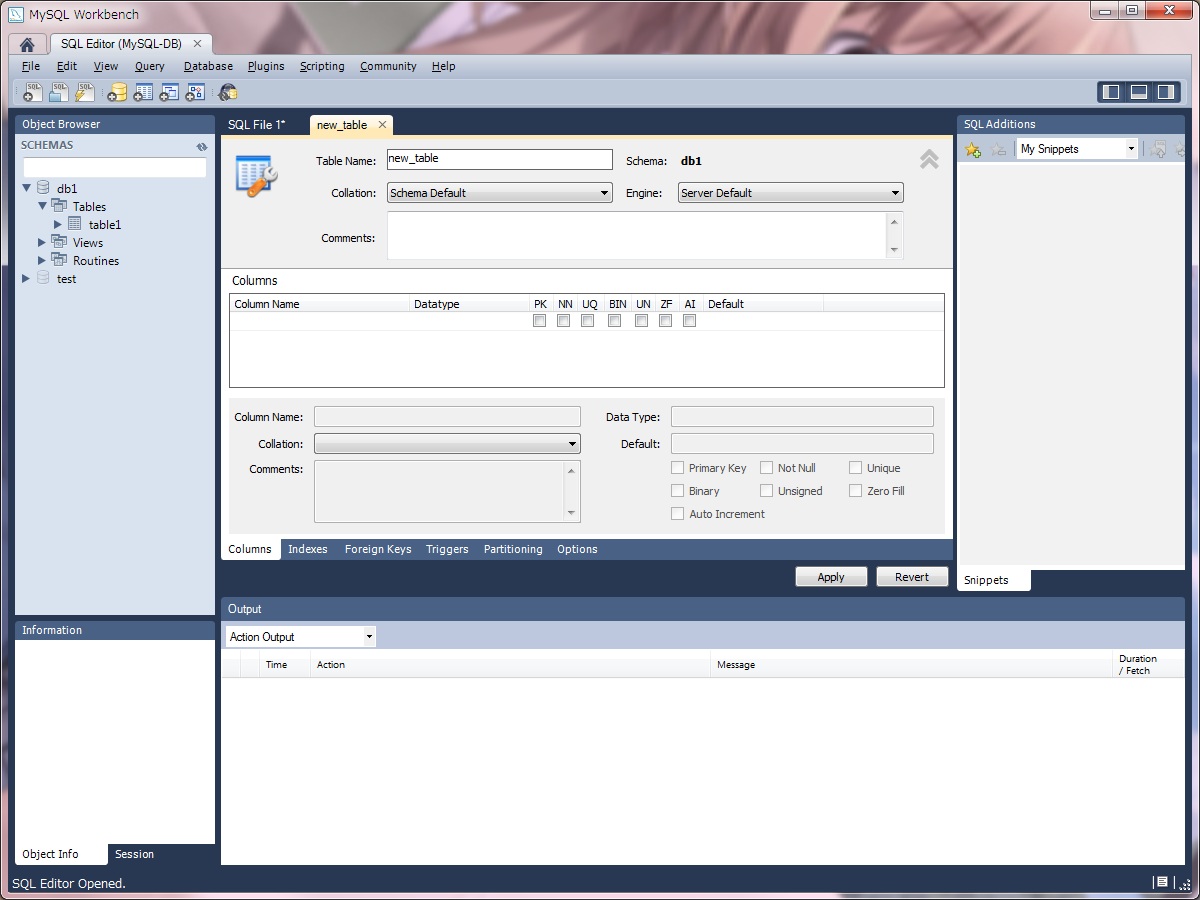This screenshot has height=900, width=1200.
Task: Switch to the Triggers tab
Action: tap(447, 549)
